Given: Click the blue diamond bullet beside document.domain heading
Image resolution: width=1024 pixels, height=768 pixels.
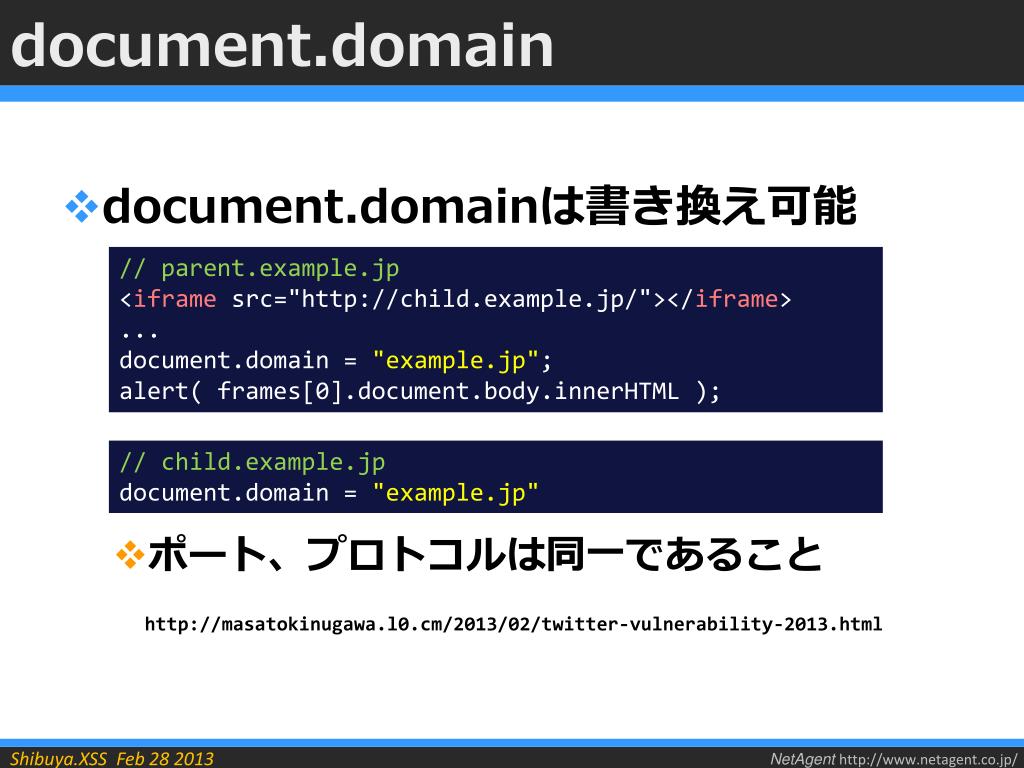Looking at the screenshot, I should [x=82, y=206].
